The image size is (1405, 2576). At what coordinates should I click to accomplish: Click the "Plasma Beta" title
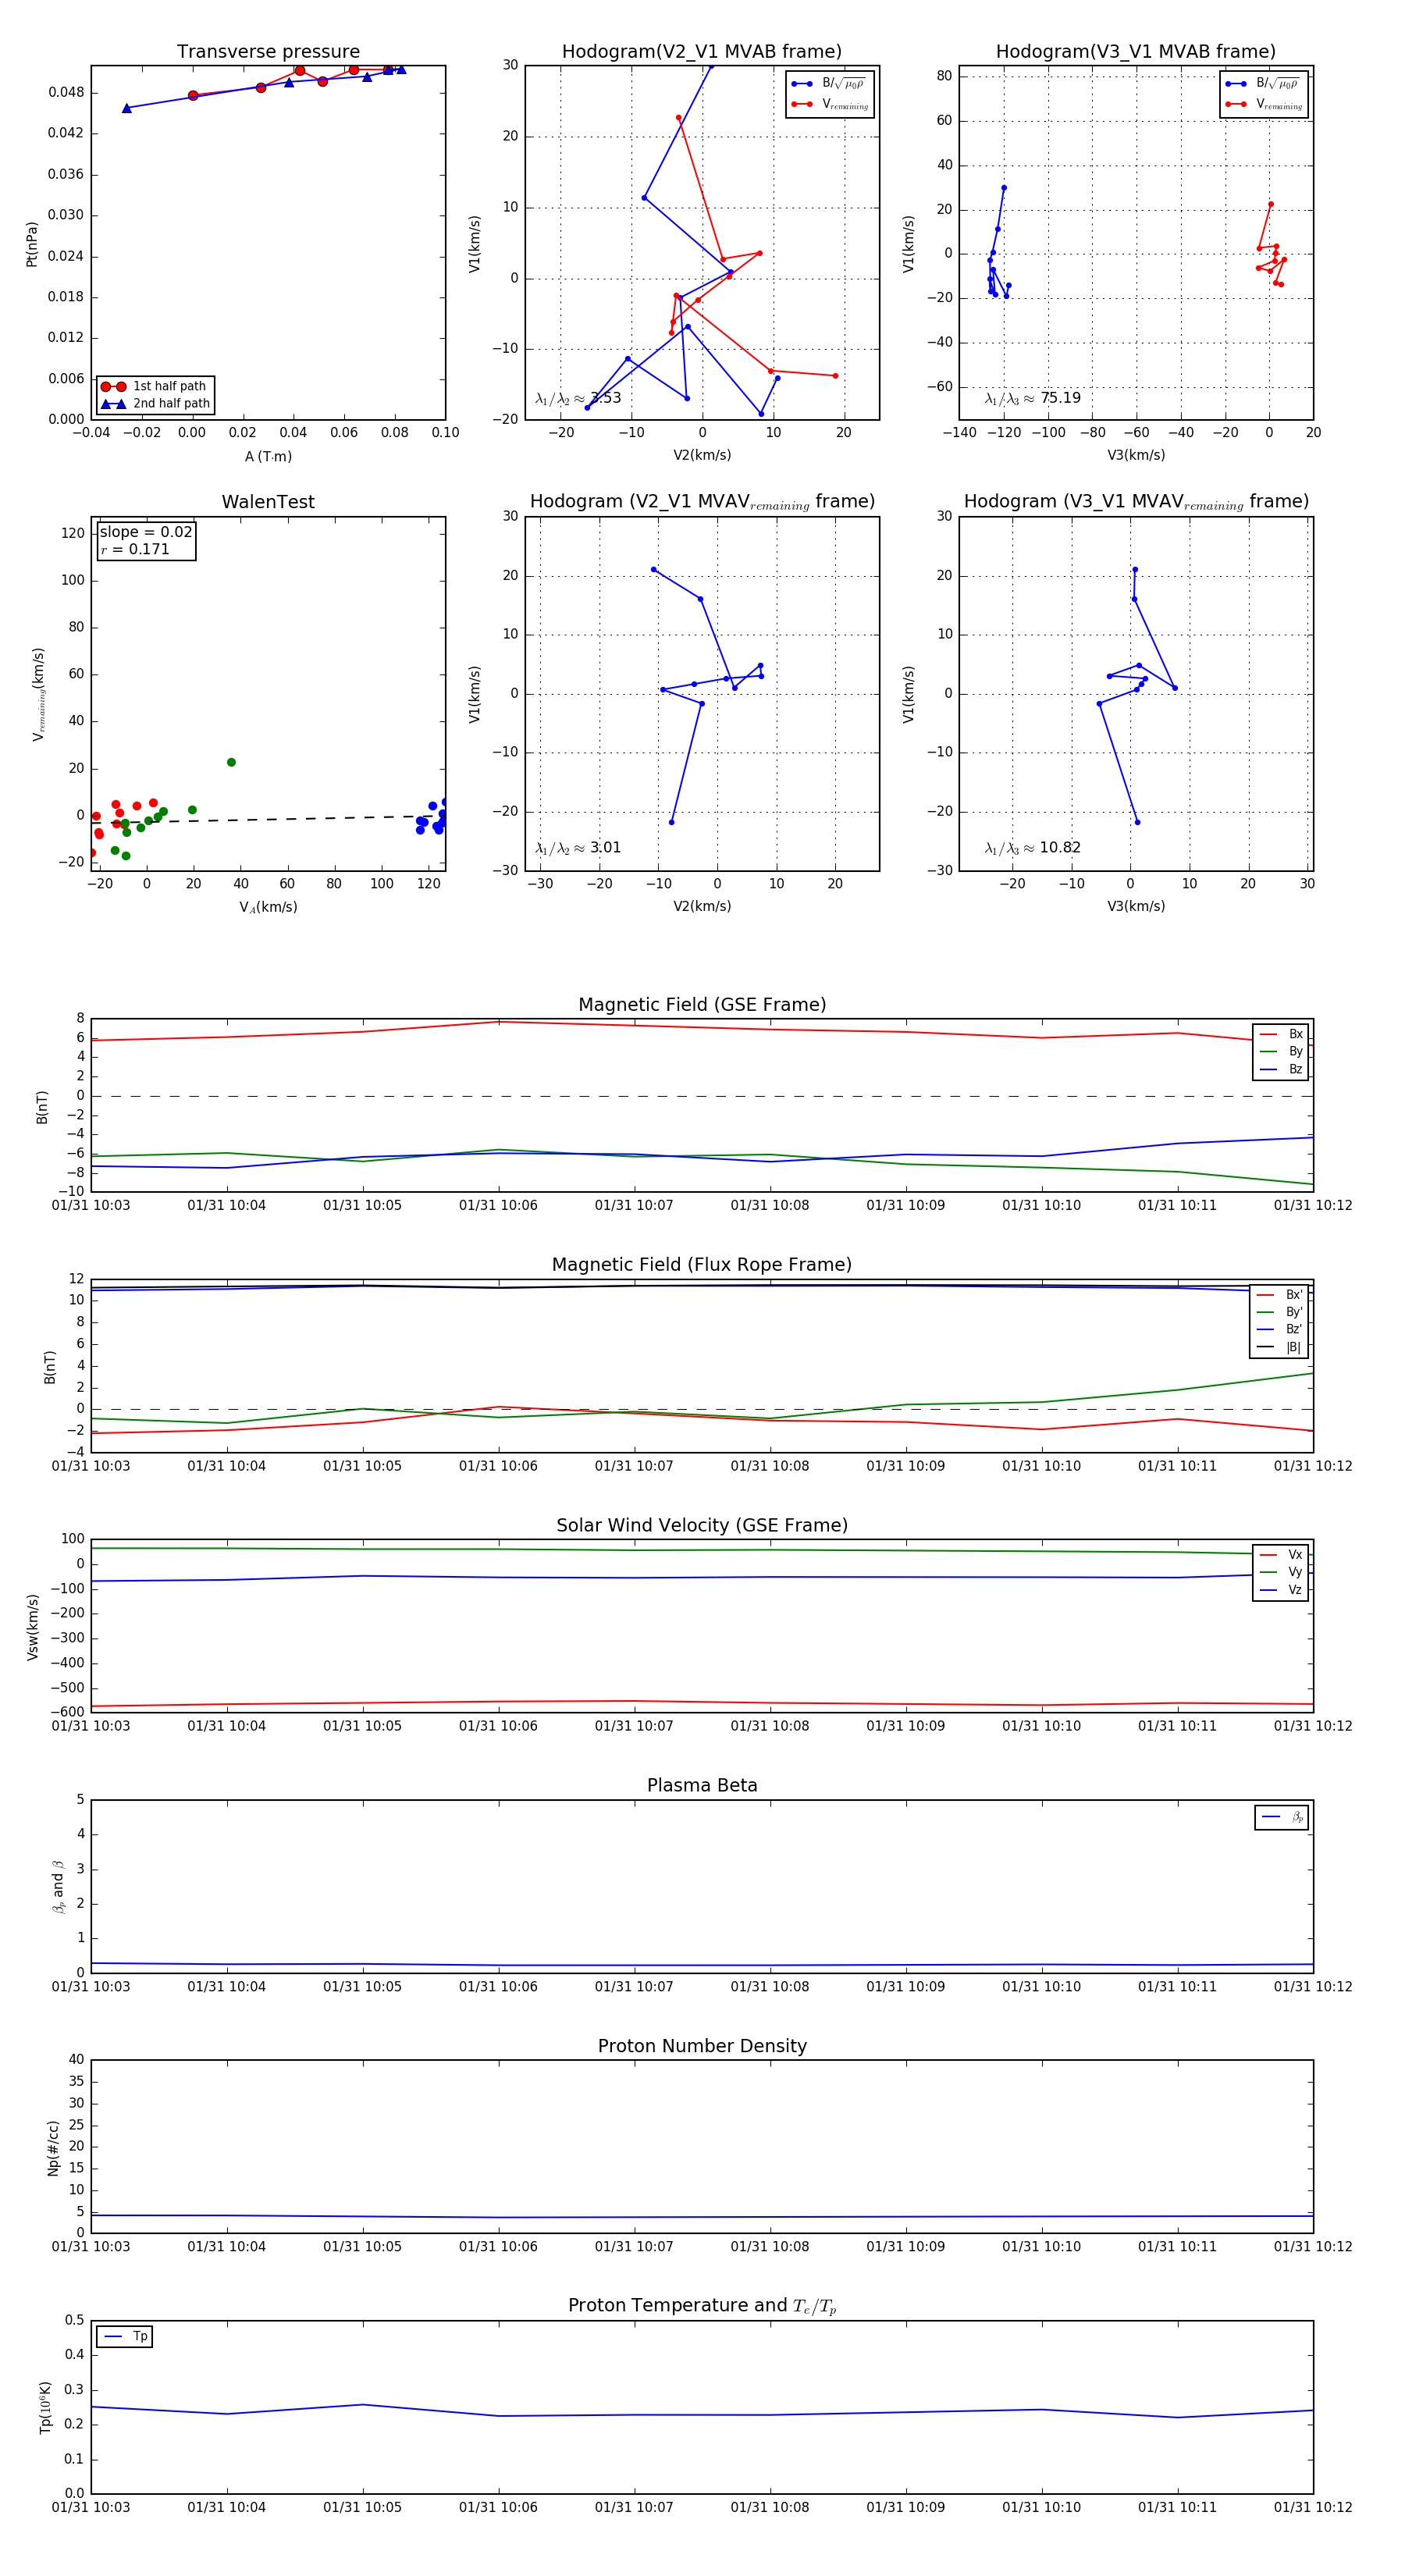702,1785
